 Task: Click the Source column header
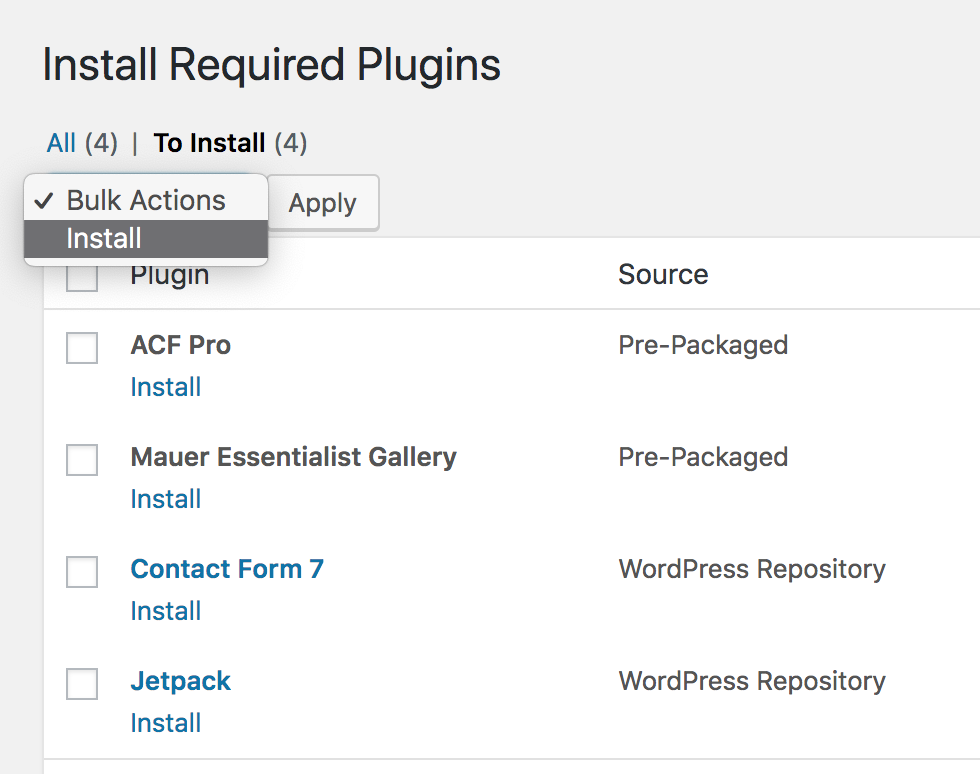coord(663,274)
